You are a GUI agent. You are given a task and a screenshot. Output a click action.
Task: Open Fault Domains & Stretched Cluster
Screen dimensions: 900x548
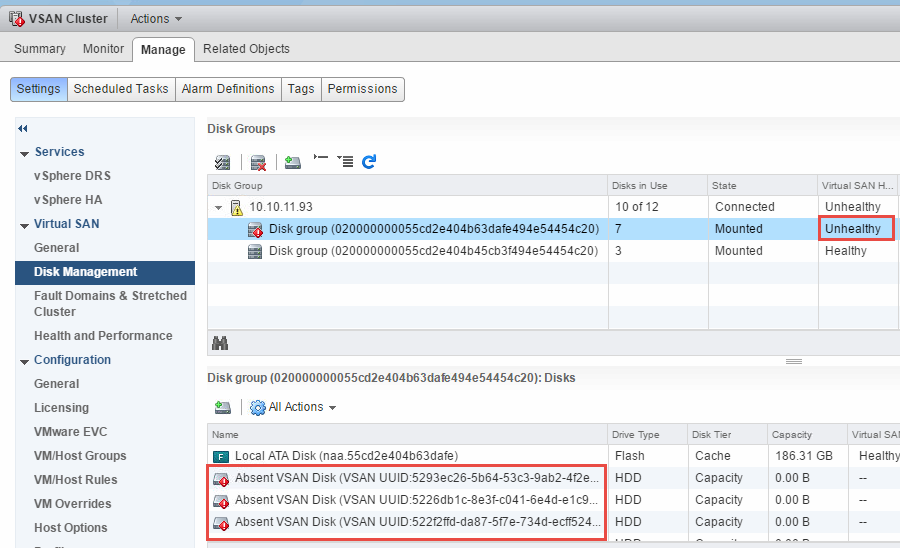(x=110, y=304)
